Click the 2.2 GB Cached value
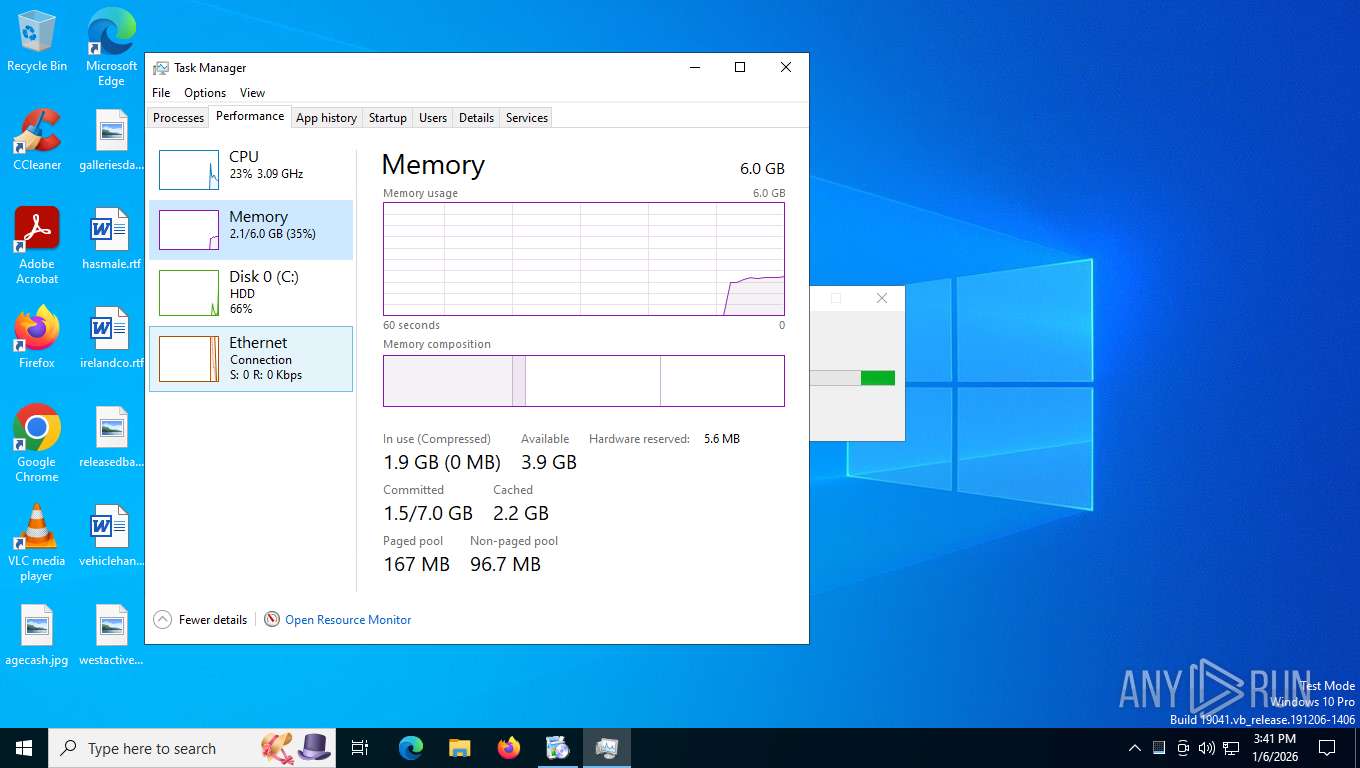This screenshot has width=1360, height=768. coord(521,513)
